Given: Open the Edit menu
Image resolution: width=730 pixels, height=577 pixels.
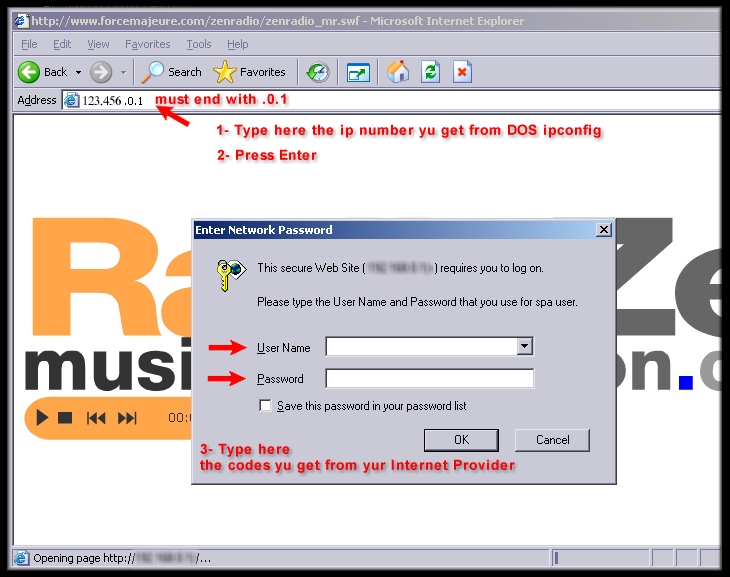Looking at the screenshot, I should tap(62, 44).
